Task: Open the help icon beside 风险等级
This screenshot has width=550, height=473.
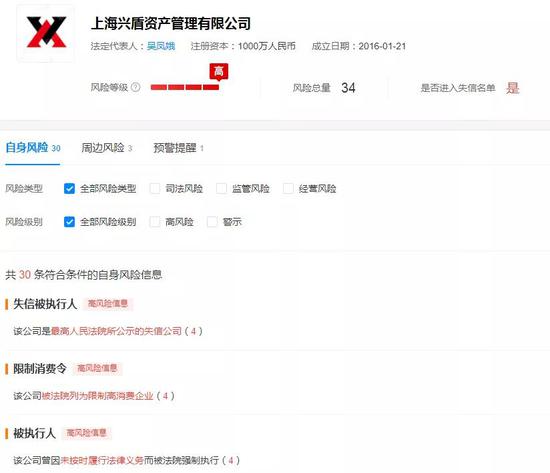Action: [x=135, y=87]
